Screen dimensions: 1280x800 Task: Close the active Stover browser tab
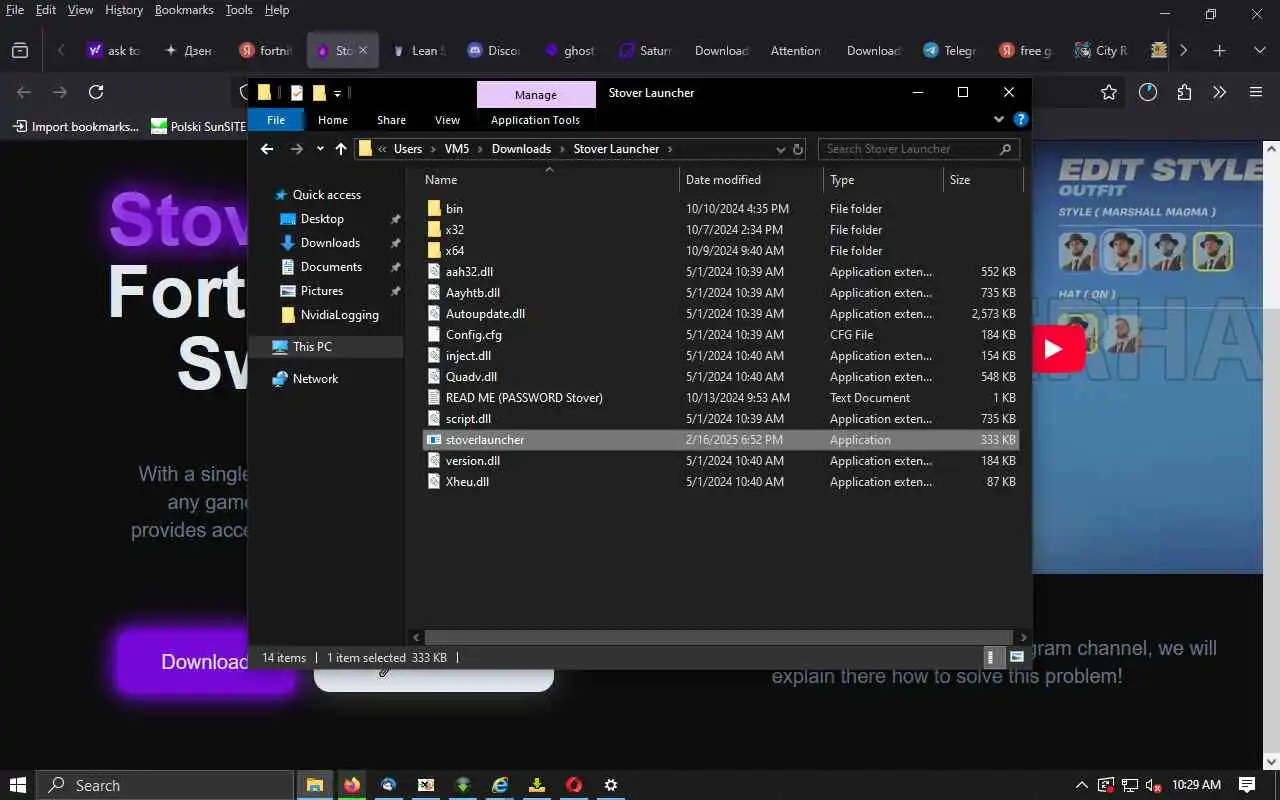(x=363, y=50)
